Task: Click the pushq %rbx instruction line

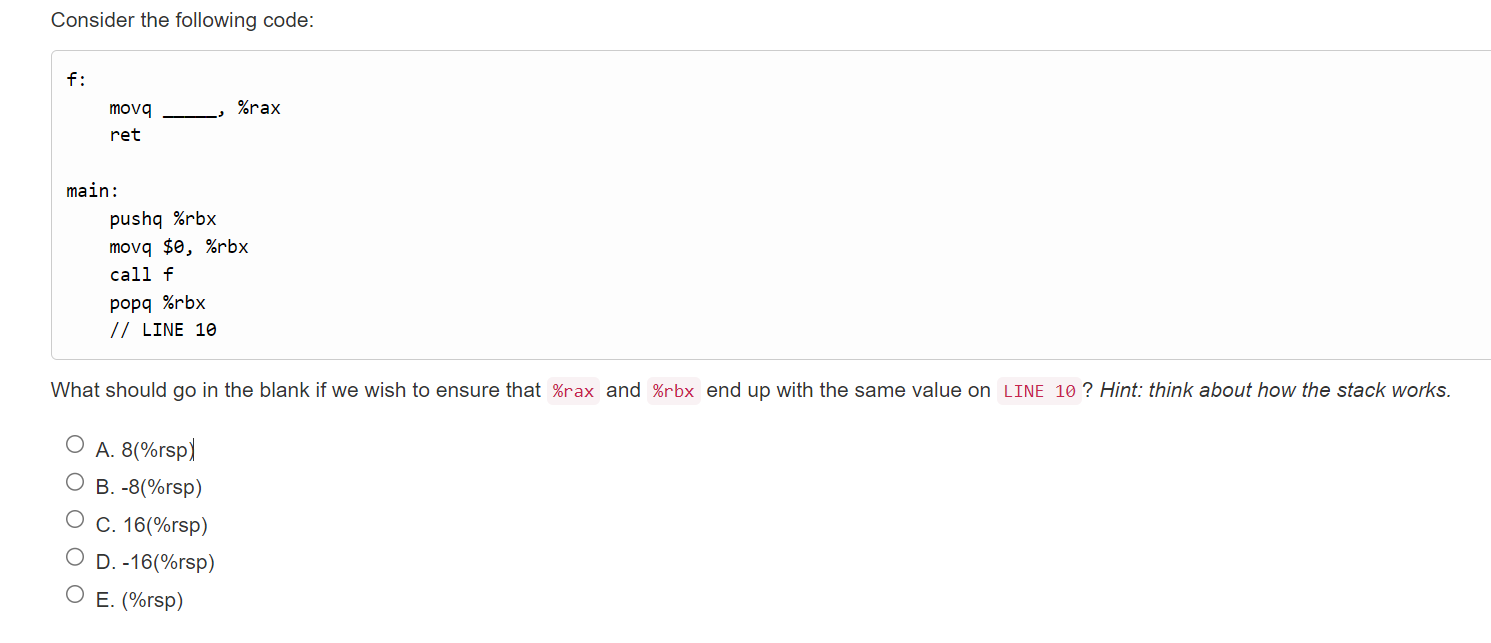Action: 163,218
